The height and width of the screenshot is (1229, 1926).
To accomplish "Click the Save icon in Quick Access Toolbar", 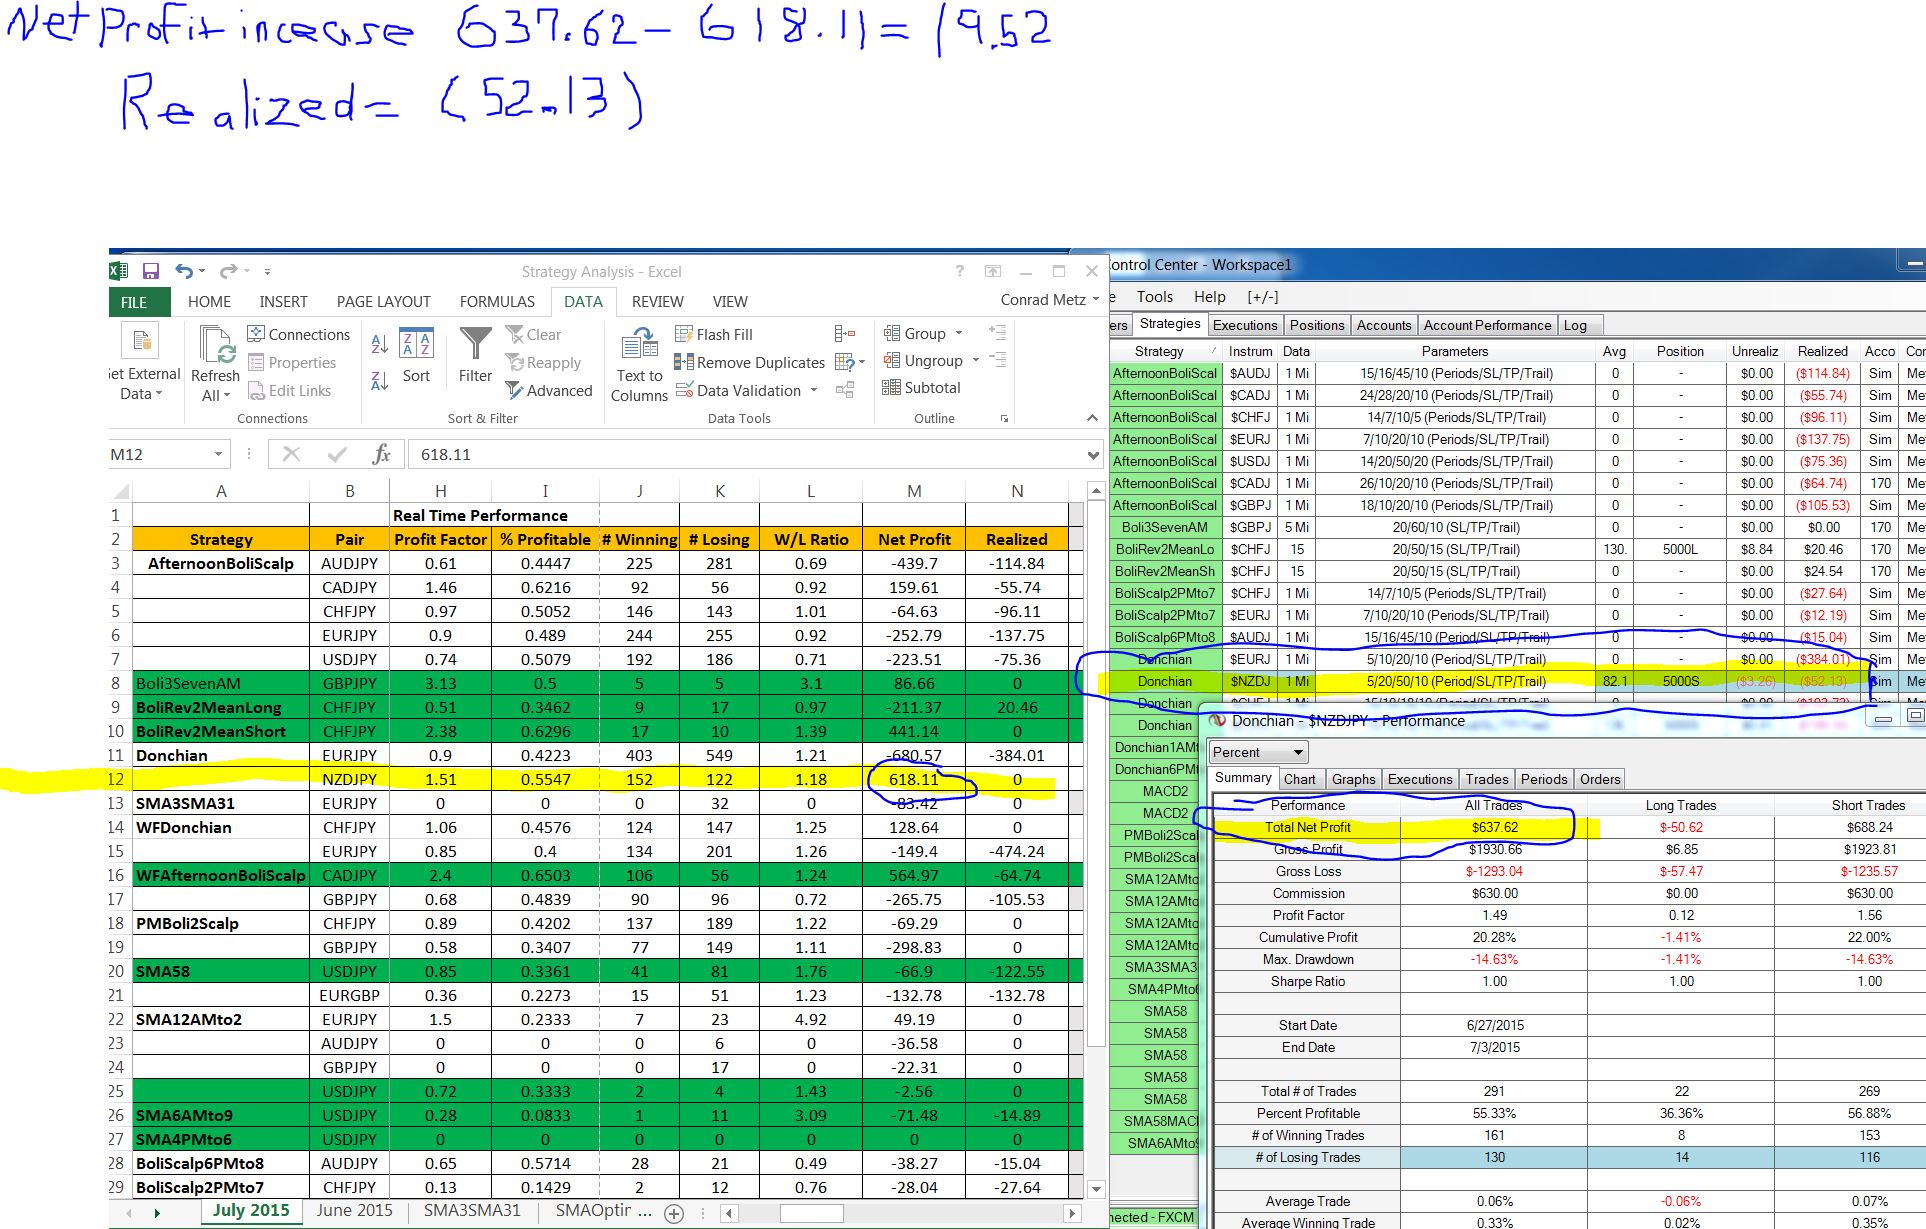I will (x=151, y=271).
